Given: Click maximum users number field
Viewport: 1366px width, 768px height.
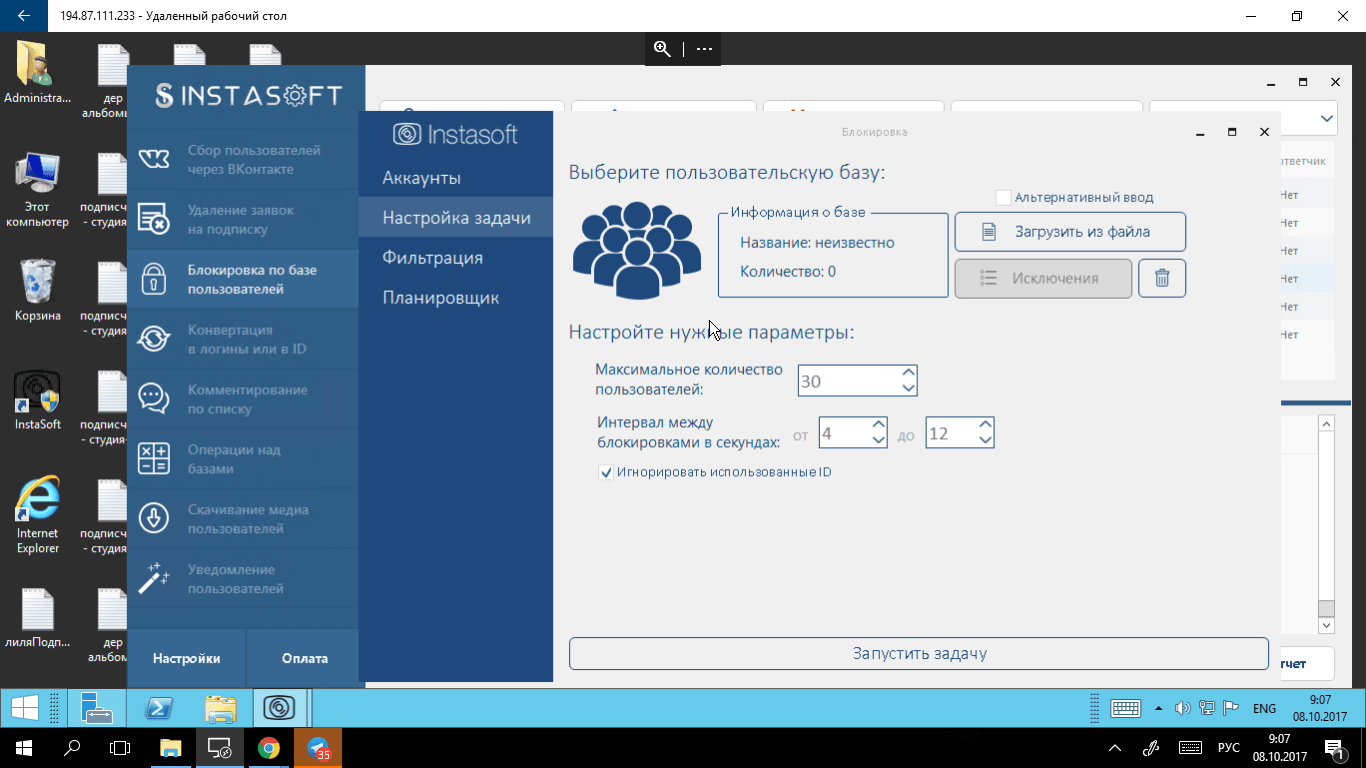Looking at the screenshot, I should (x=848, y=381).
